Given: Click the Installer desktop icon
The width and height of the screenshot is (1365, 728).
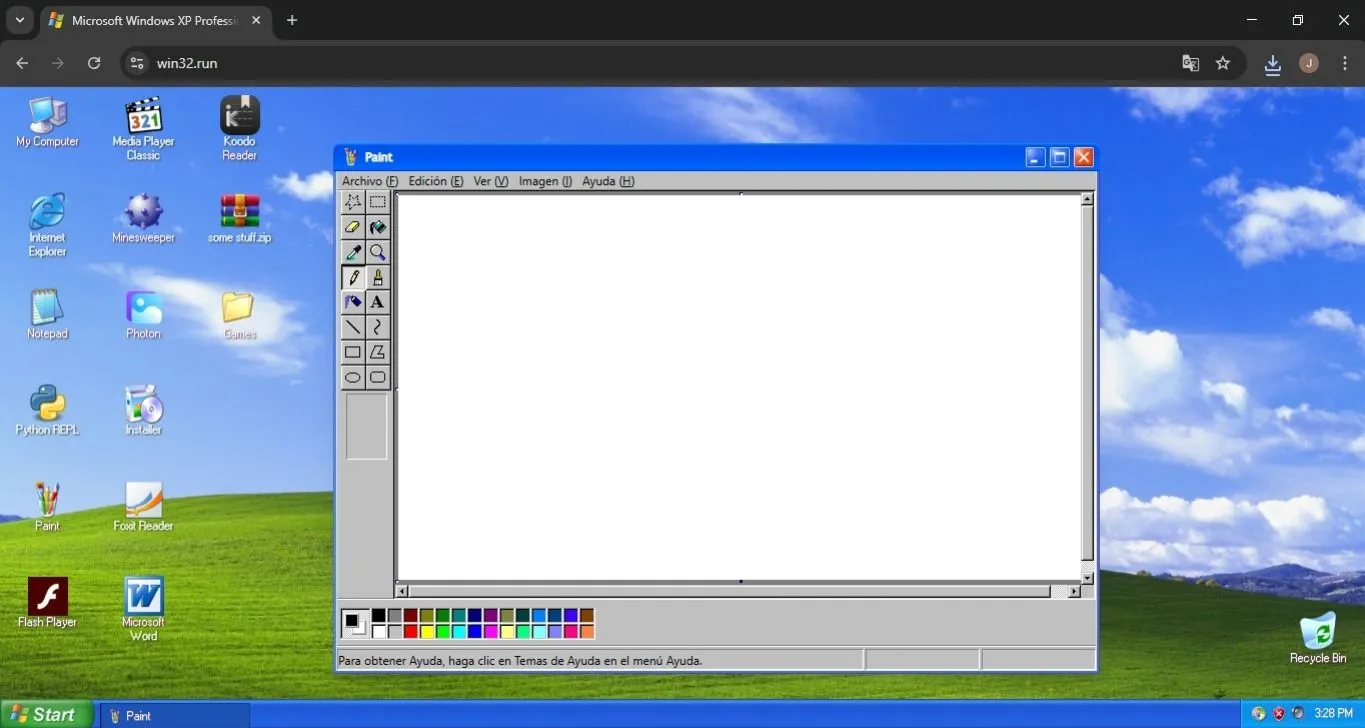Looking at the screenshot, I should [x=143, y=411].
